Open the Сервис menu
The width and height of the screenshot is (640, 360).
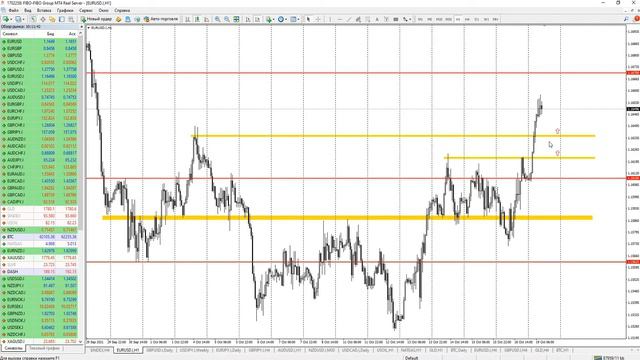tap(86, 10)
